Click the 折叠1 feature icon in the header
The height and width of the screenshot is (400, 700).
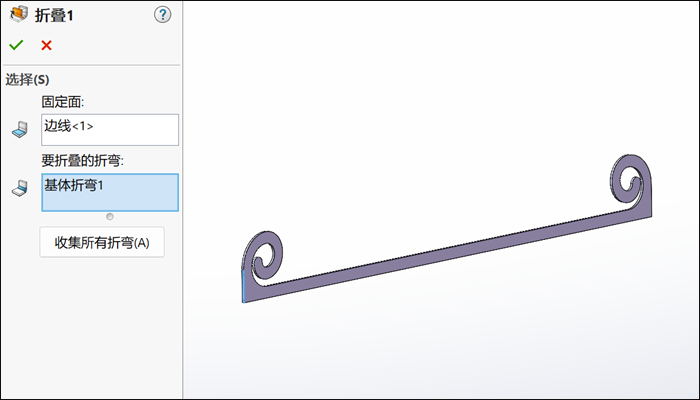[19, 14]
